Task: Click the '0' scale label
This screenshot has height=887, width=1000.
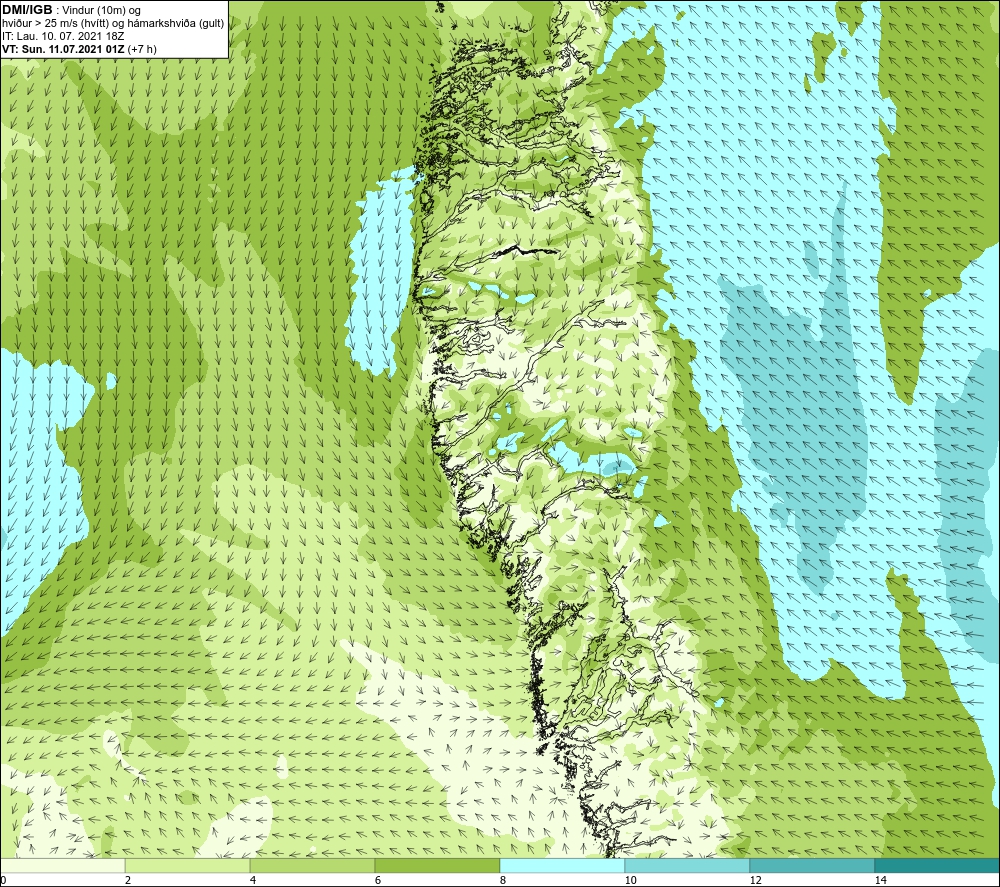Action: (3, 880)
